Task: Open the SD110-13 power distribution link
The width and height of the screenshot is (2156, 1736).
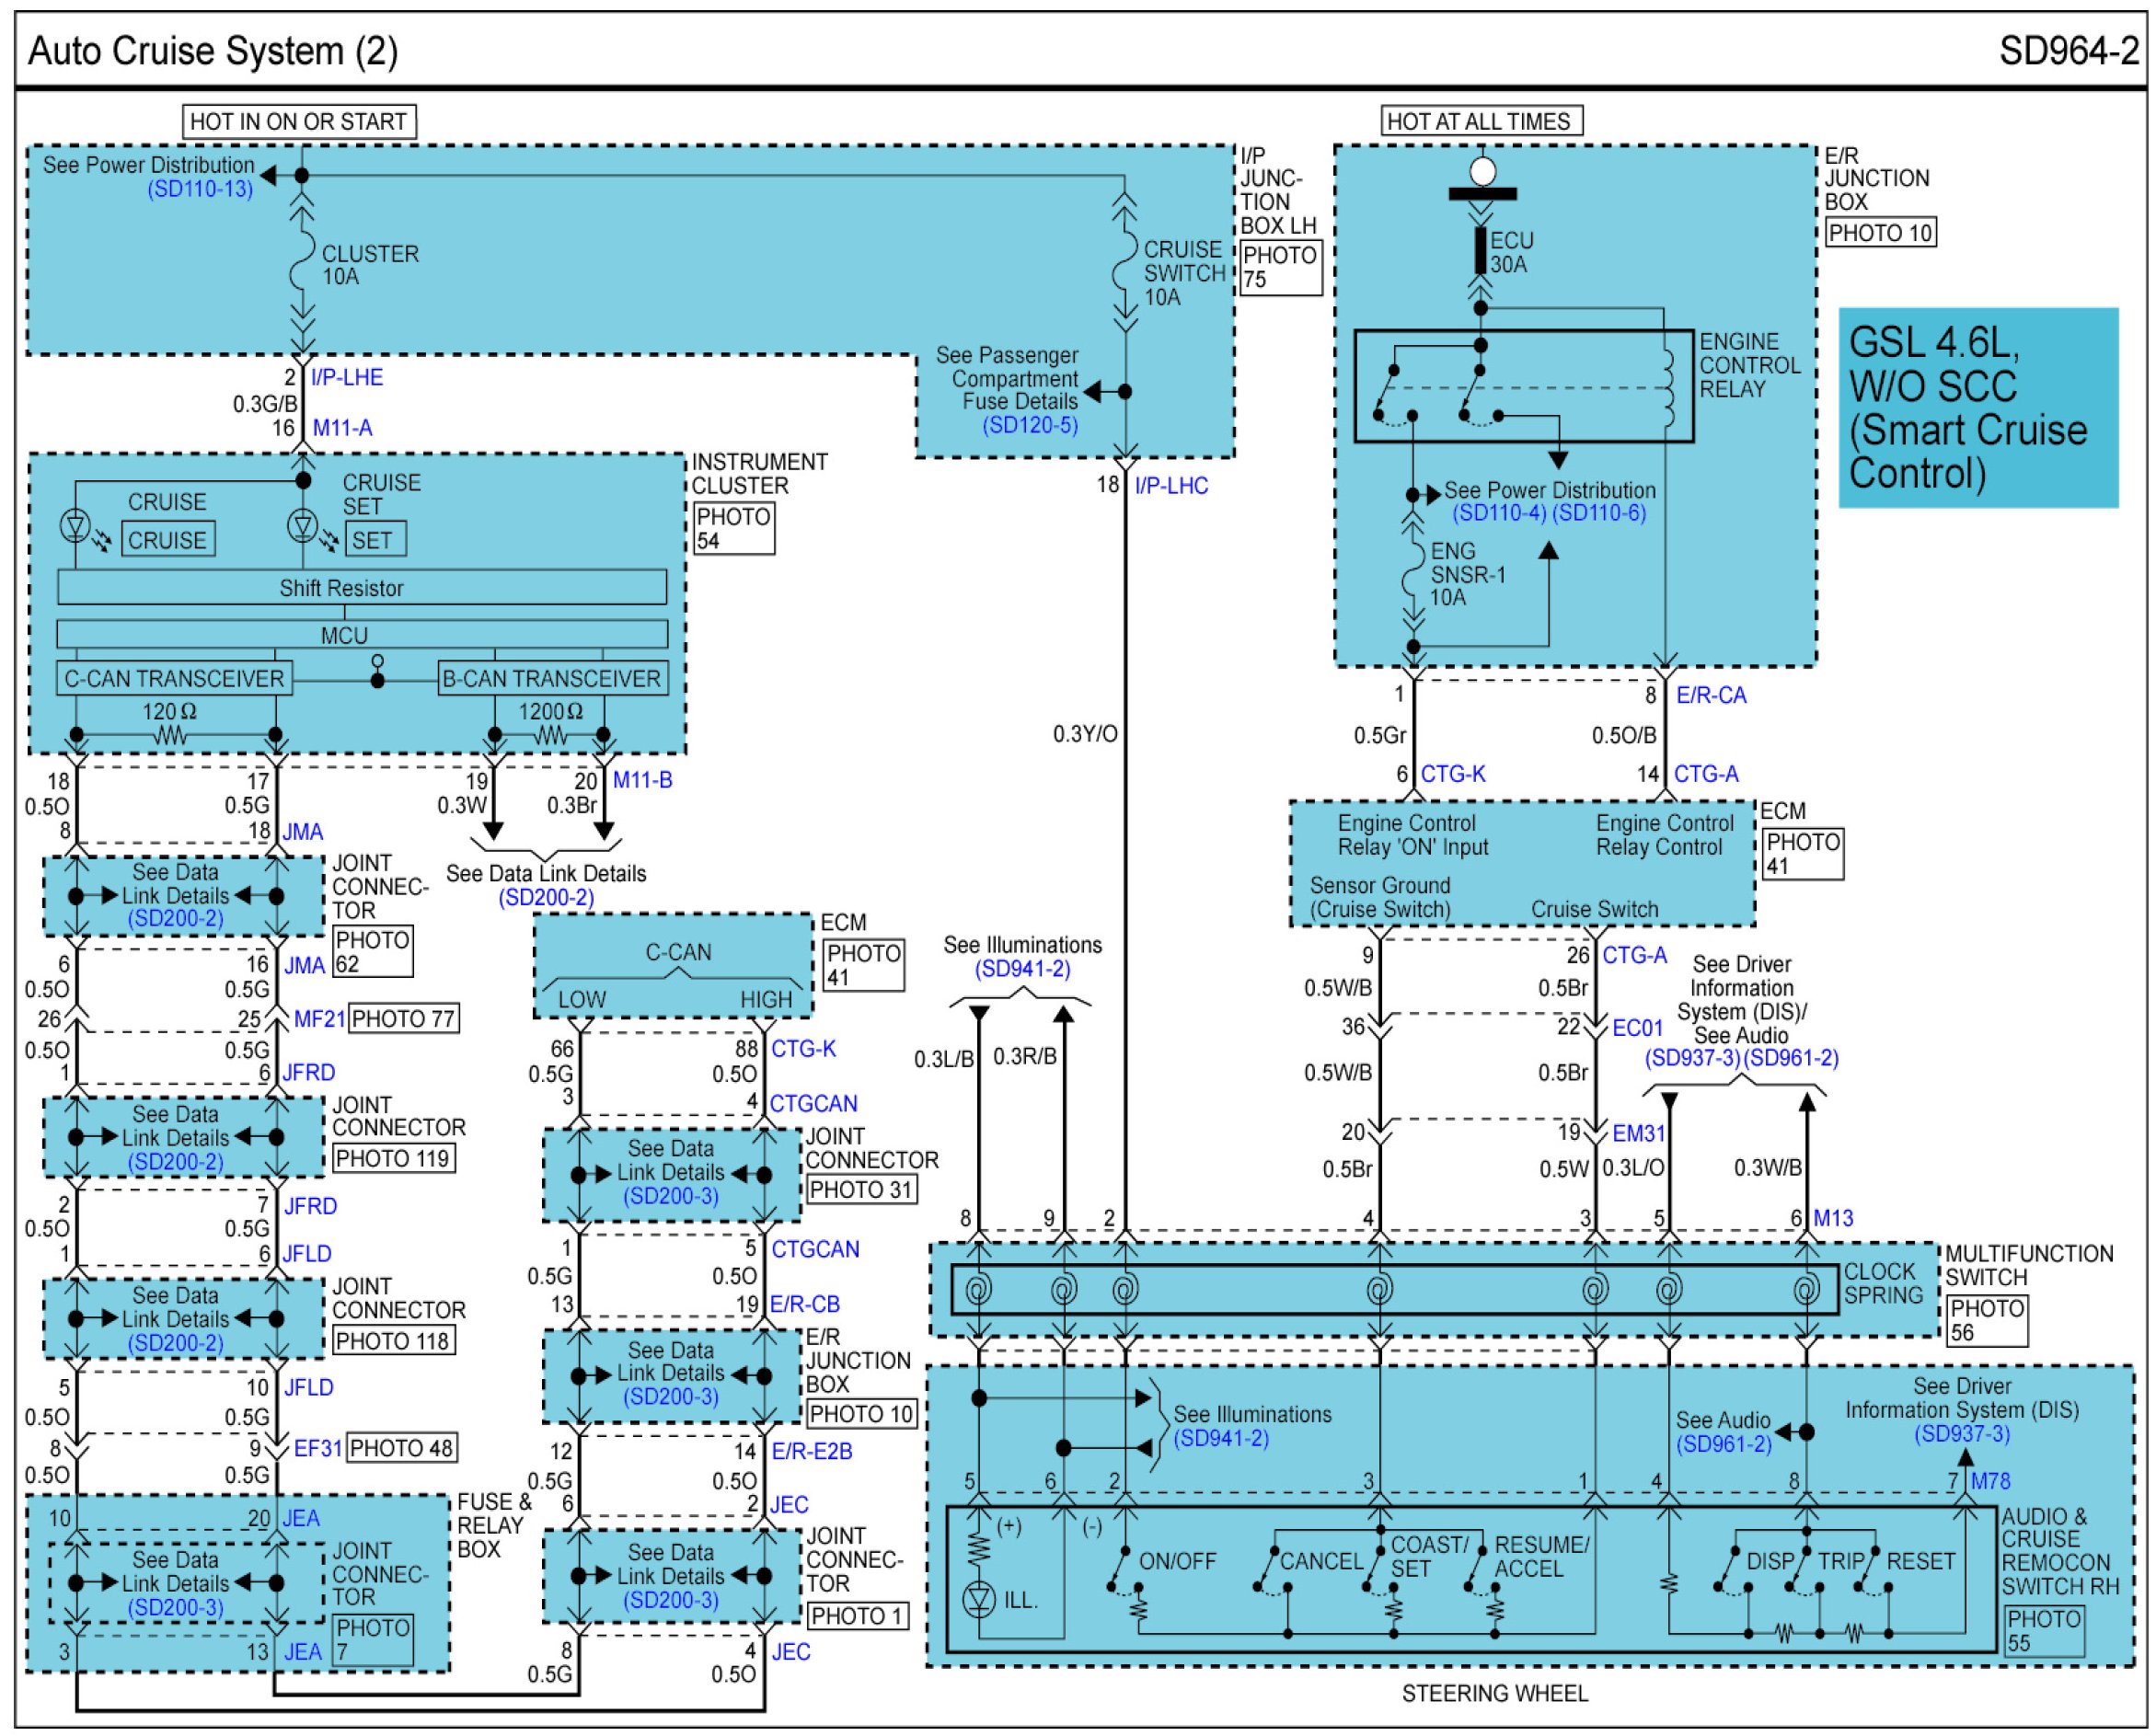Action: [x=200, y=189]
